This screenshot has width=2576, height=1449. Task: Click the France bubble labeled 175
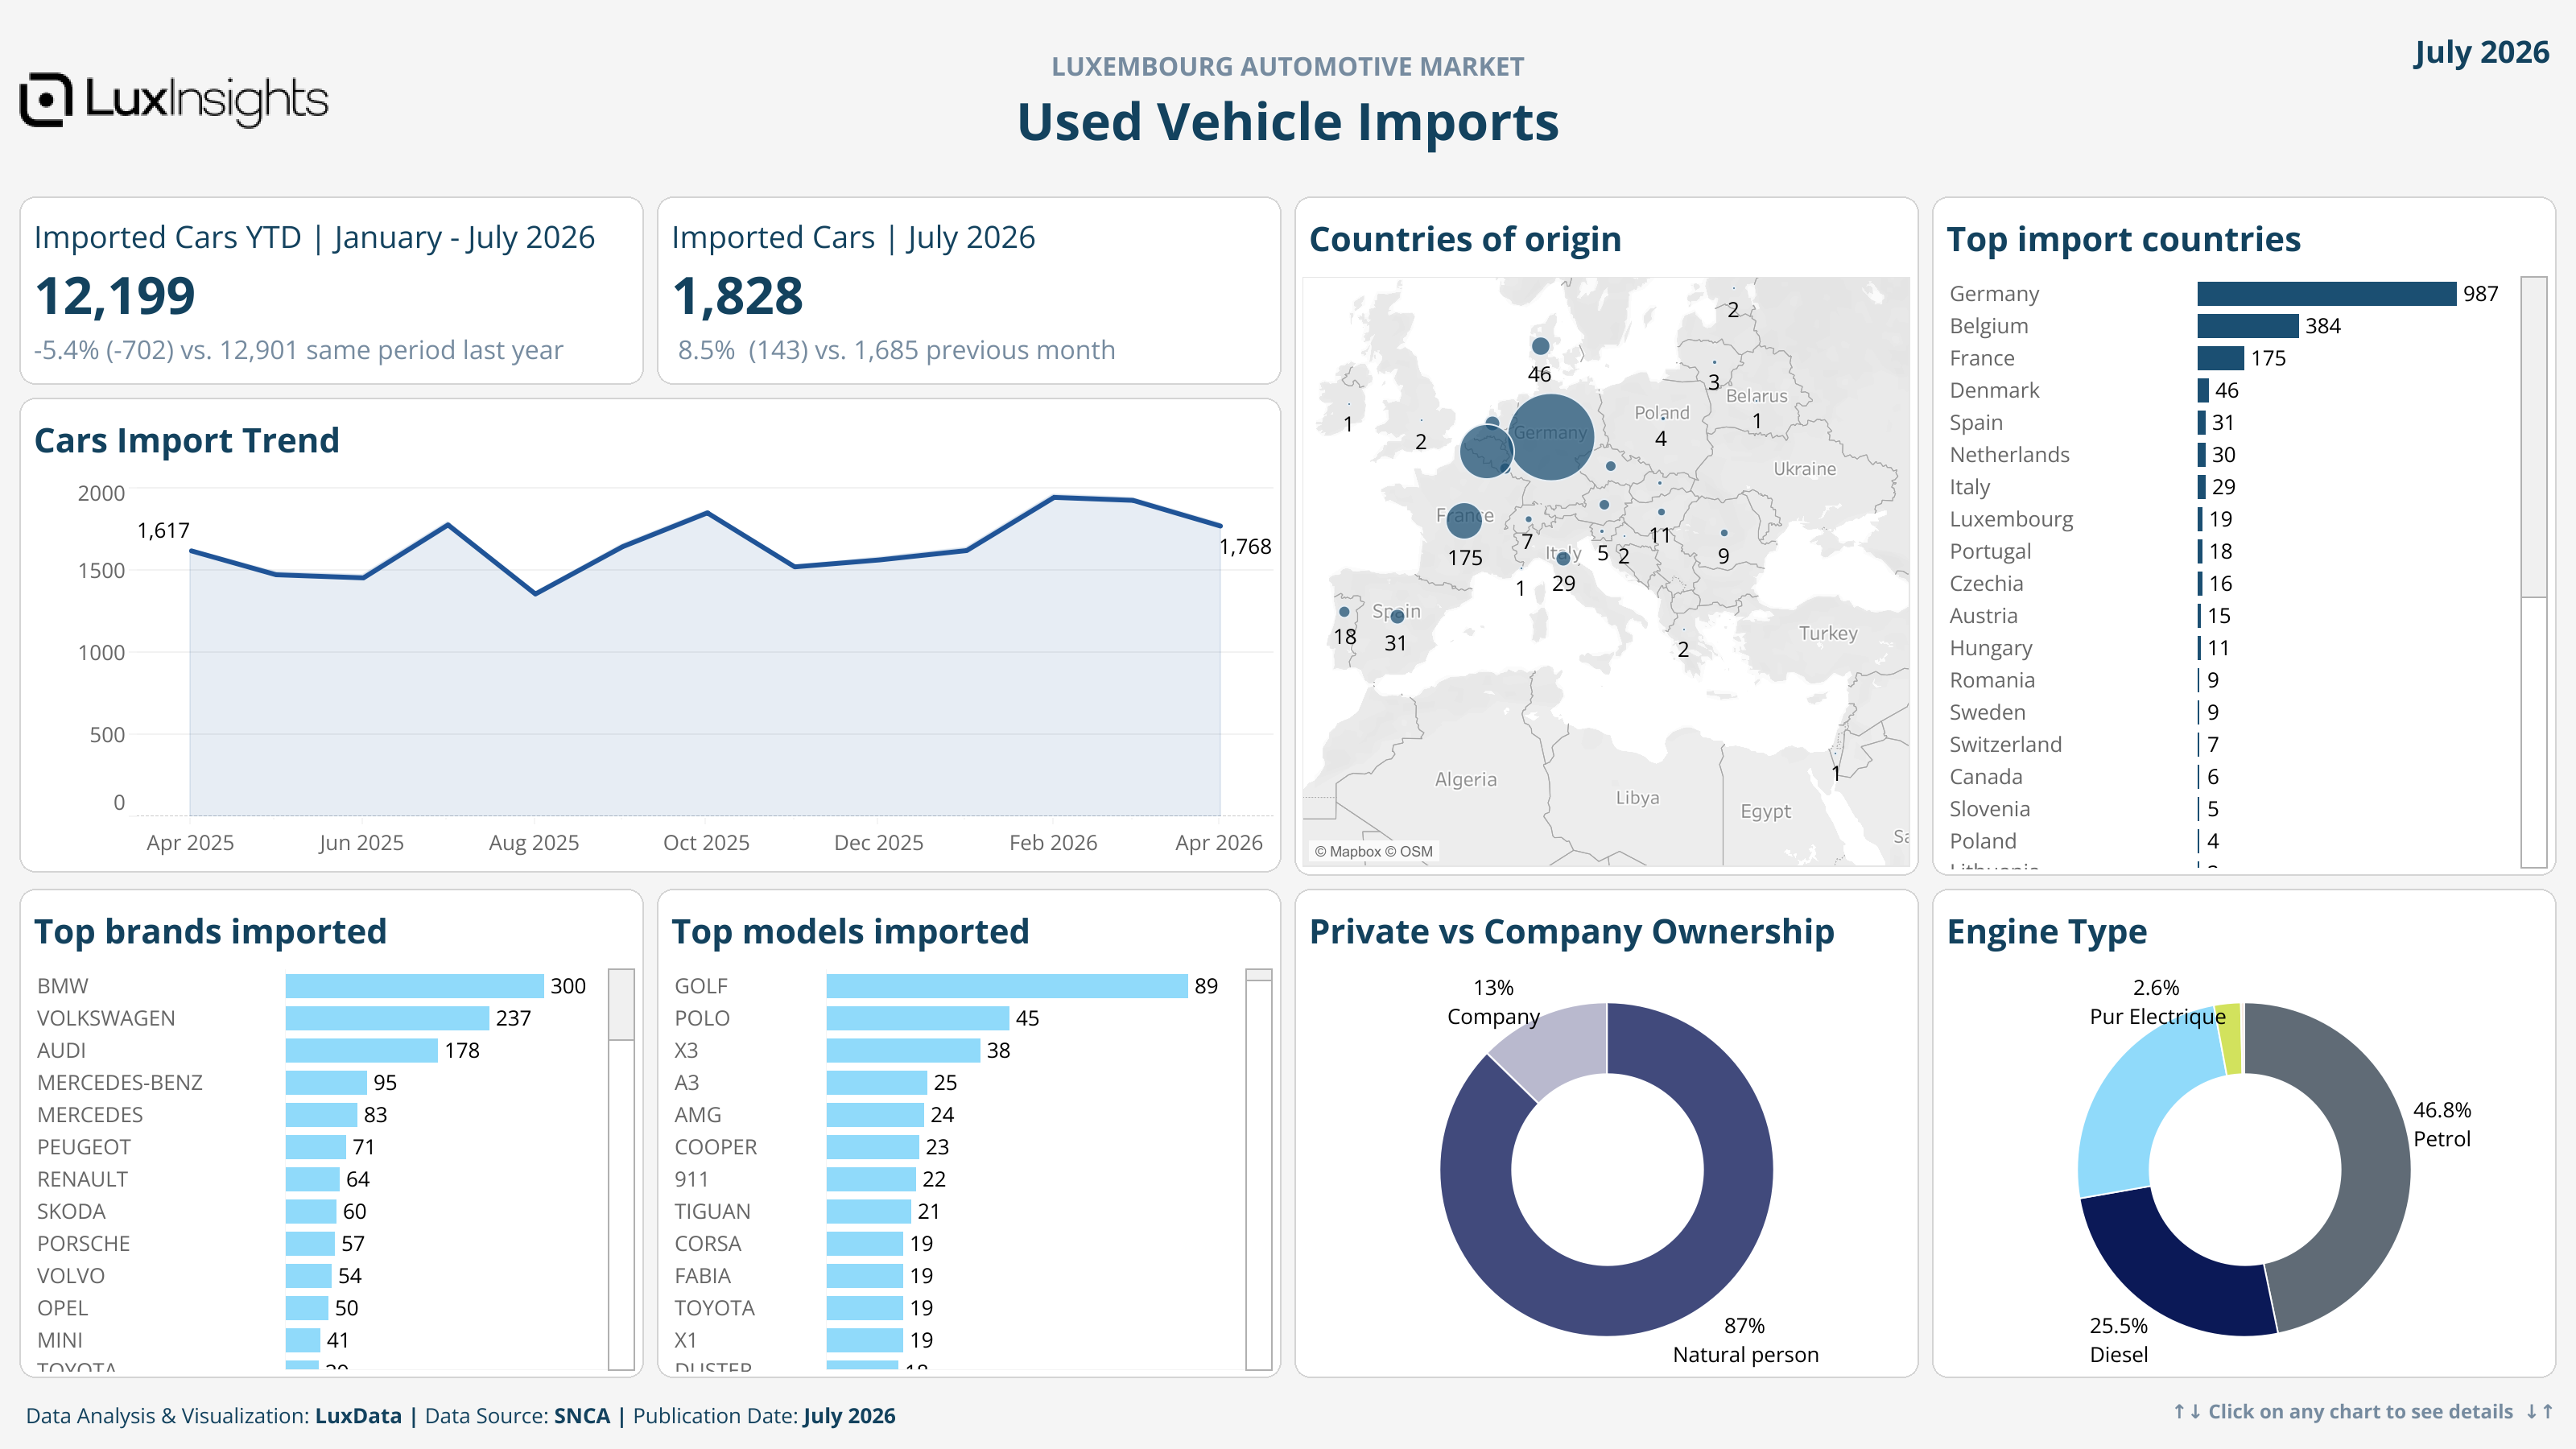point(1464,520)
